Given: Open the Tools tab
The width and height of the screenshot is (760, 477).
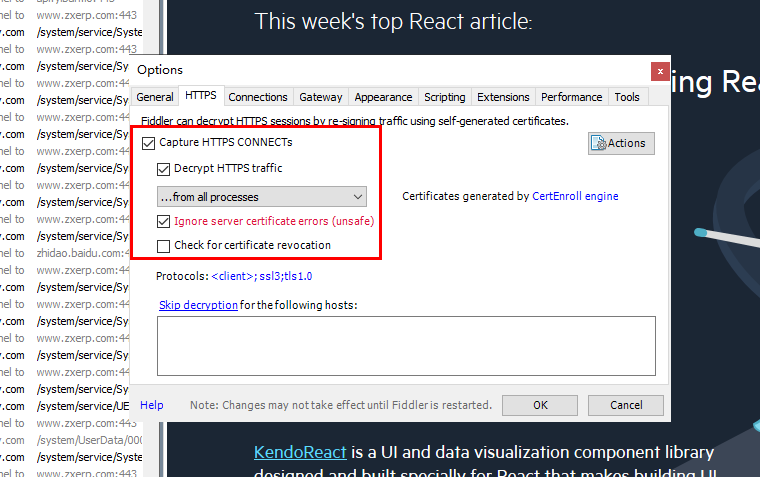Looking at the screenshot, I should coord(627,97).
